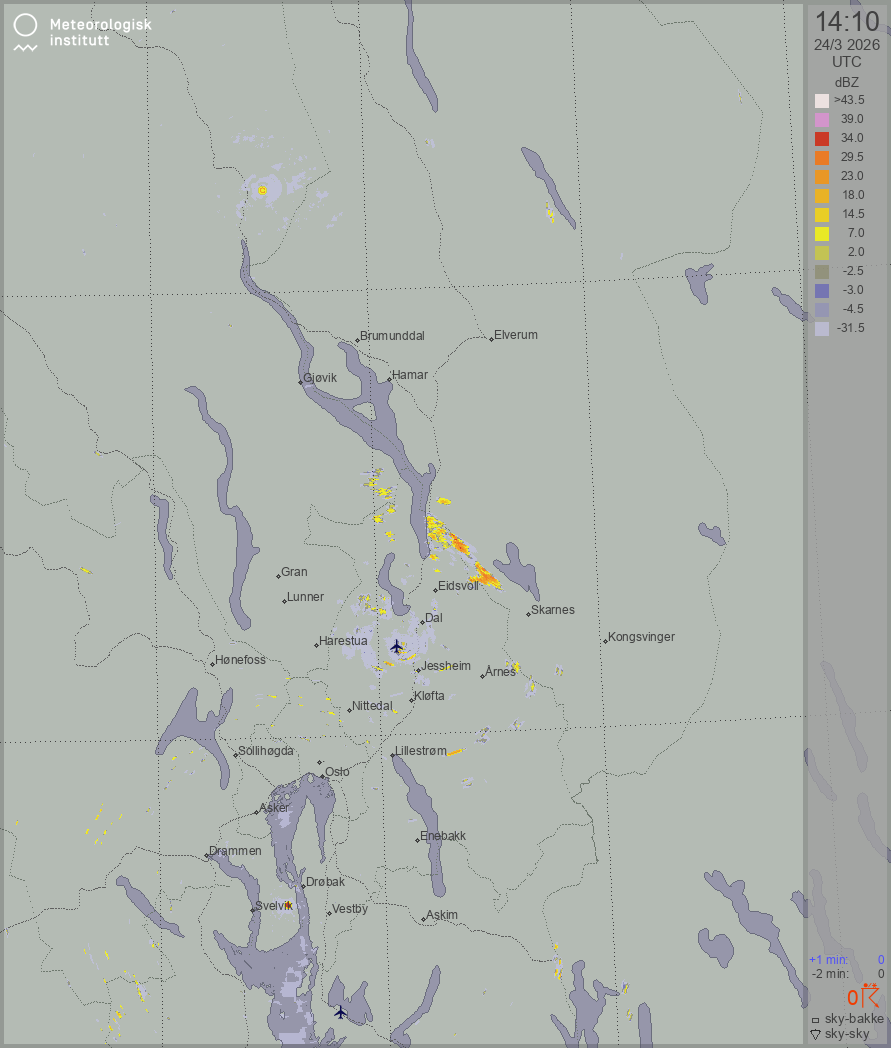Click the sky-sky triangle symbol

(x=815, y=1034)
